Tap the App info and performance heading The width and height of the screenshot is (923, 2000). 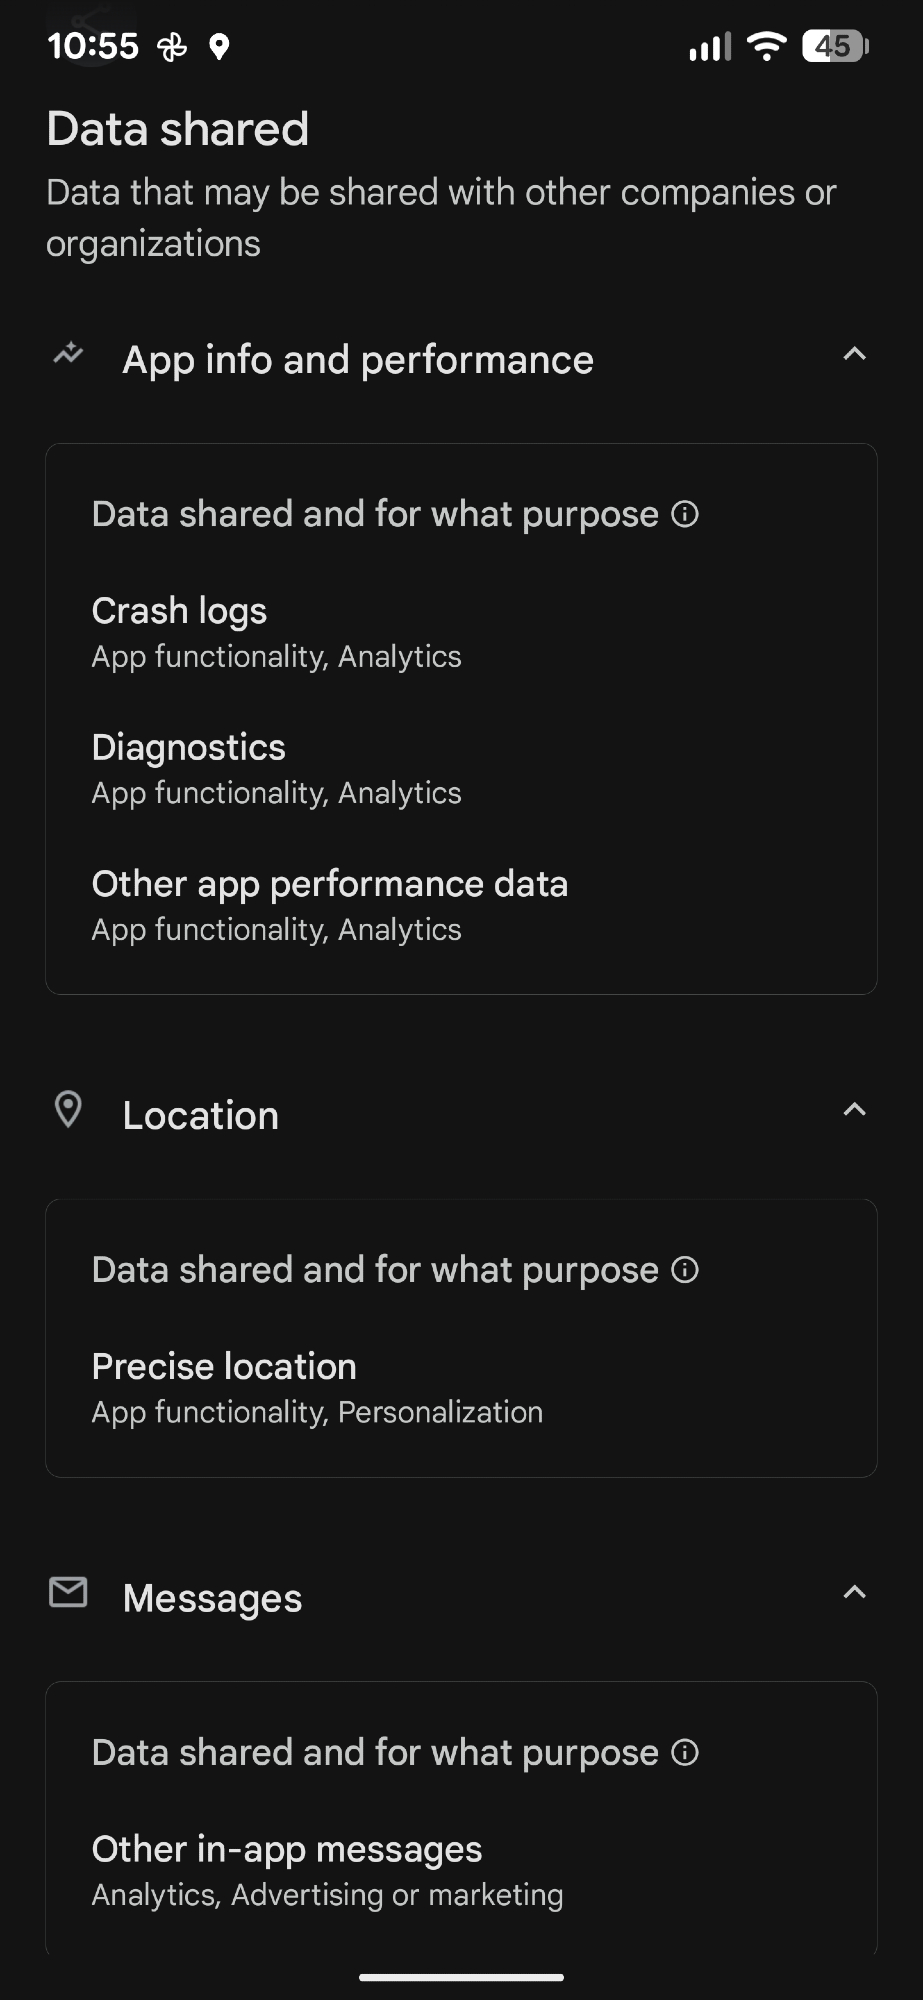[x=357, y=360]
